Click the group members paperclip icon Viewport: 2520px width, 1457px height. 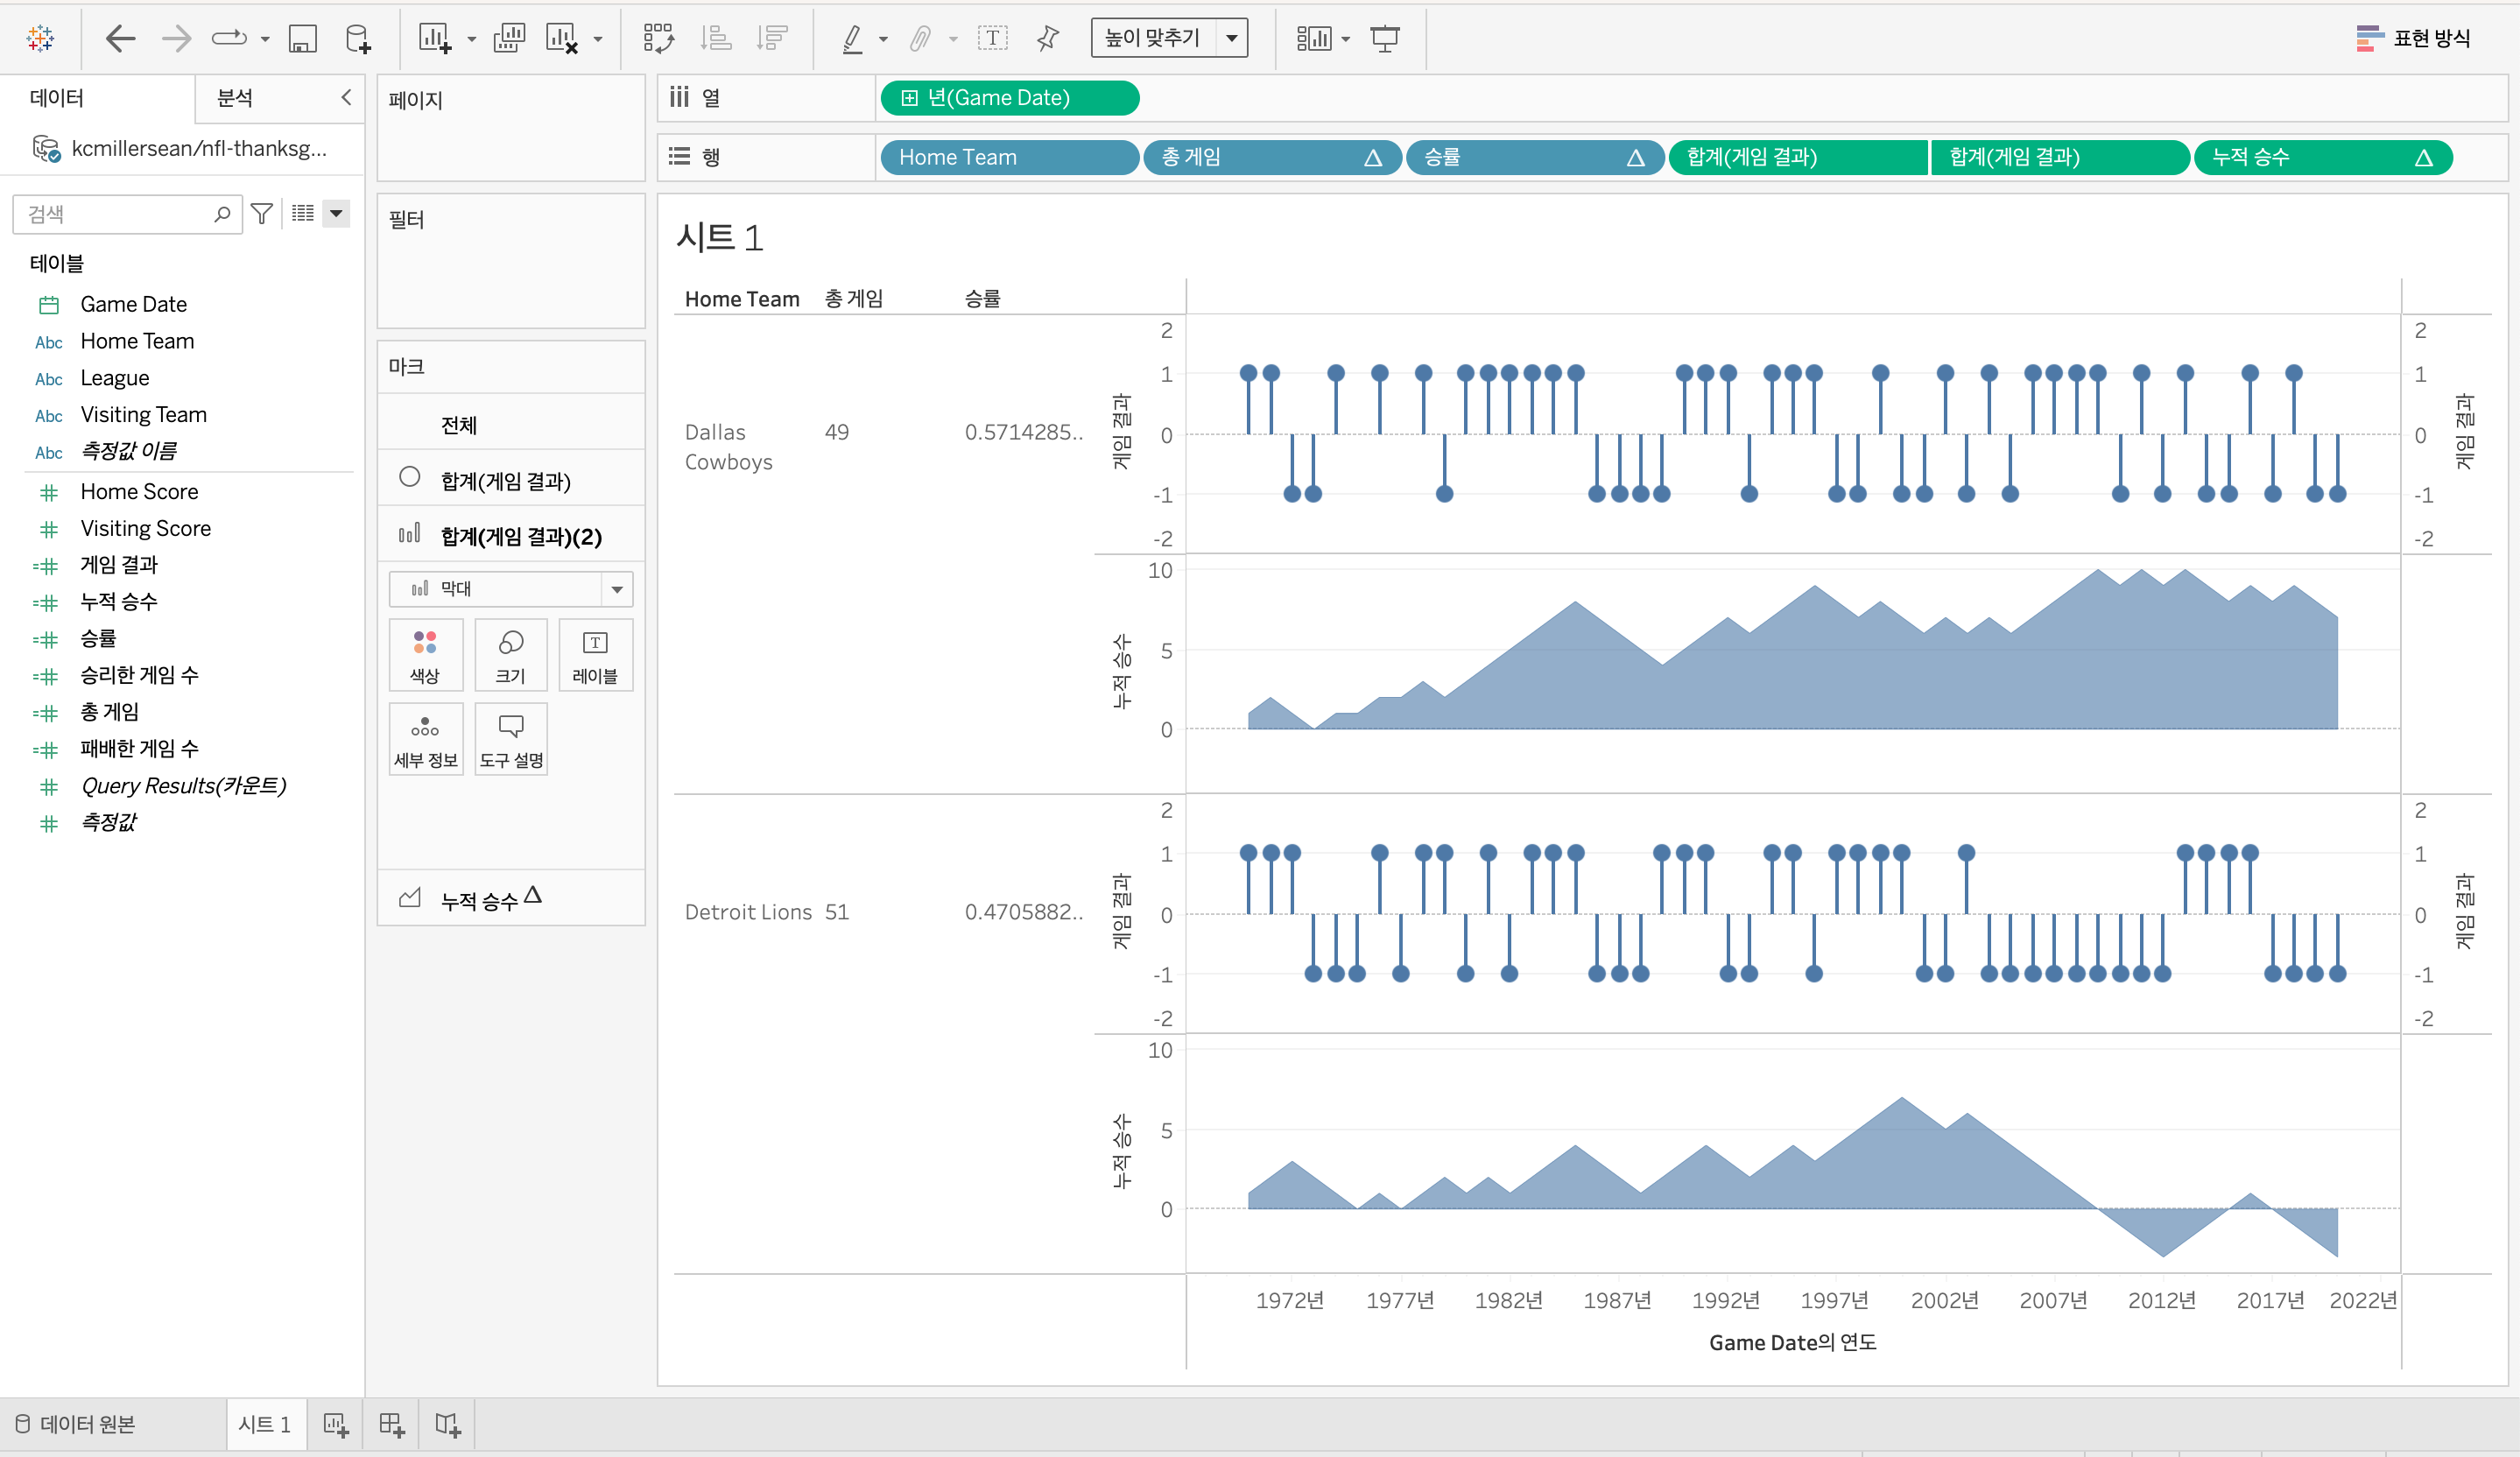click(921, 39)
